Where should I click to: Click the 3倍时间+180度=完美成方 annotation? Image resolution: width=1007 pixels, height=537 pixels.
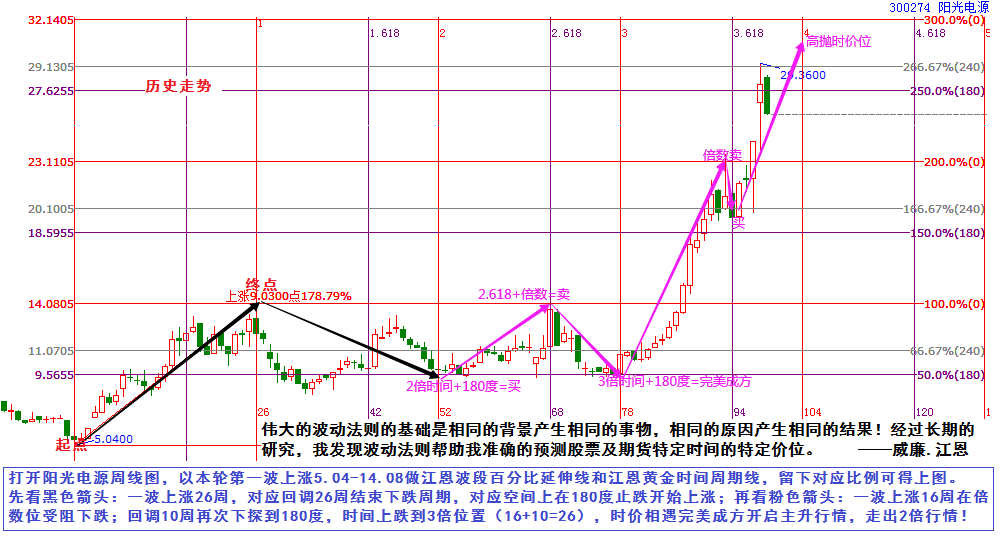675,381
